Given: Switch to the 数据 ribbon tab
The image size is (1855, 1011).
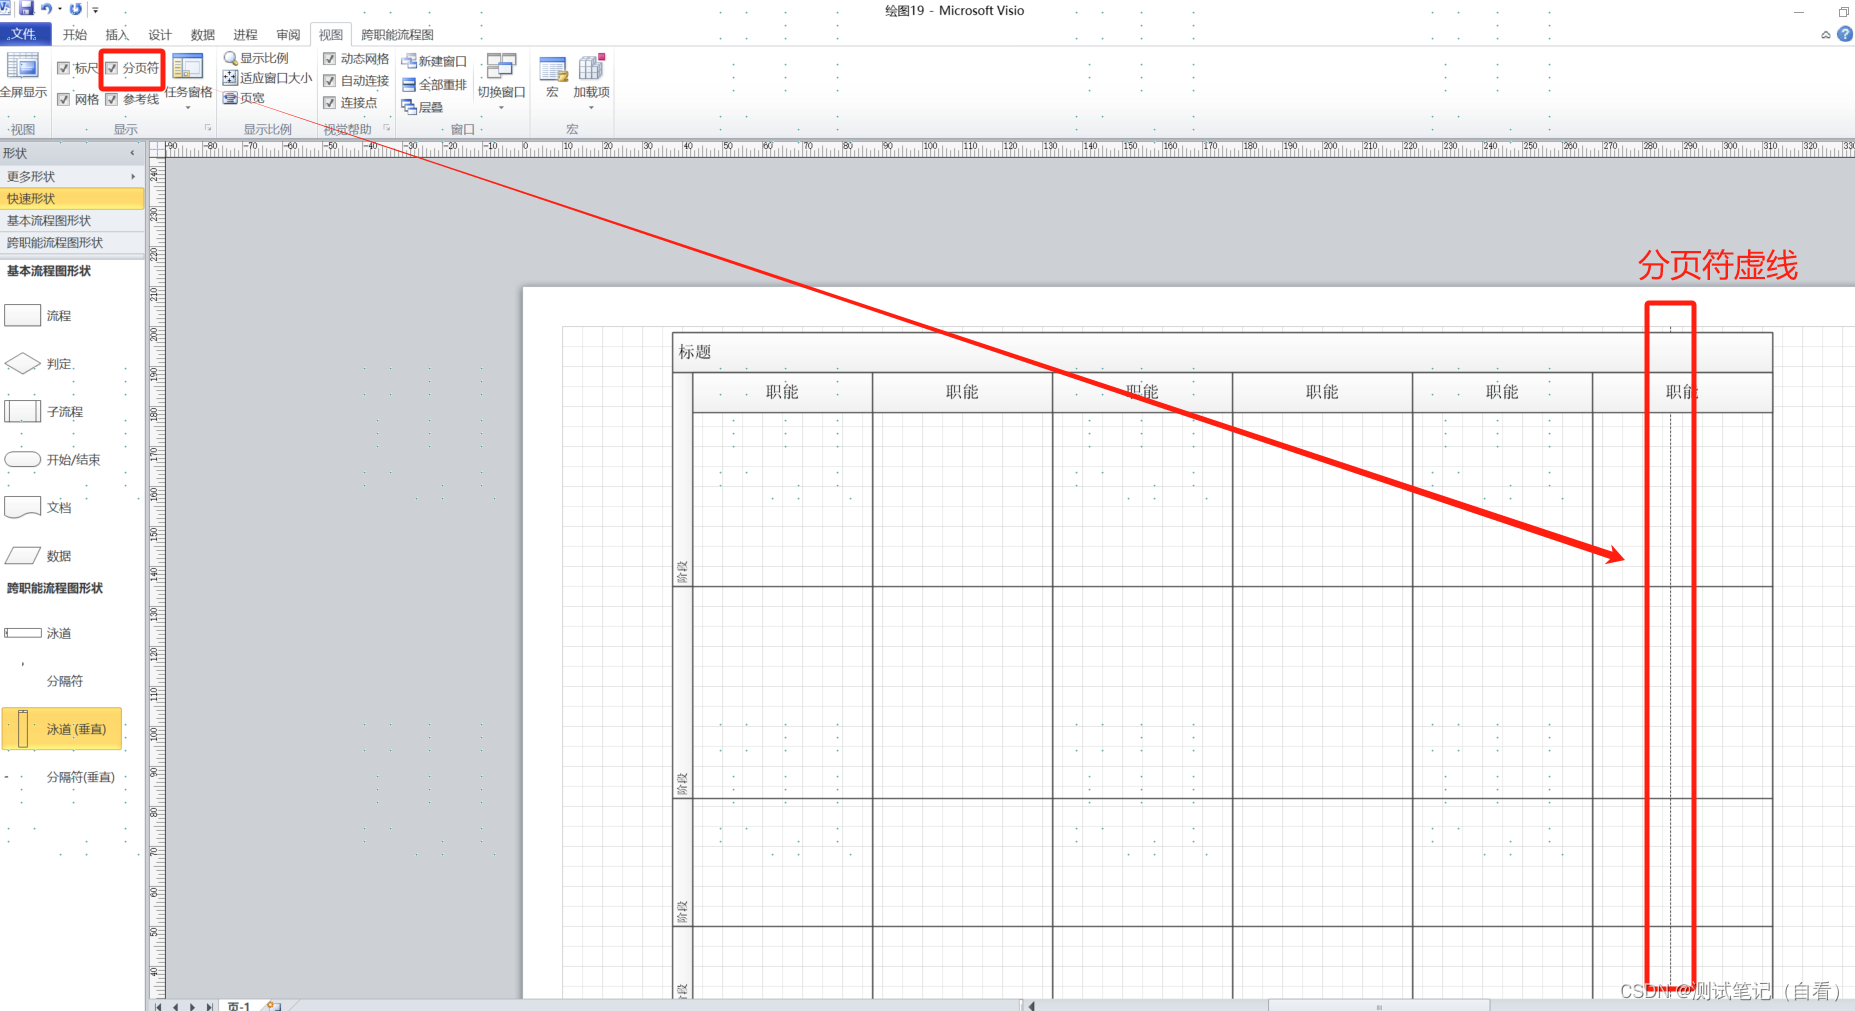Looking at the screenshot, I should tap(203, 34).
